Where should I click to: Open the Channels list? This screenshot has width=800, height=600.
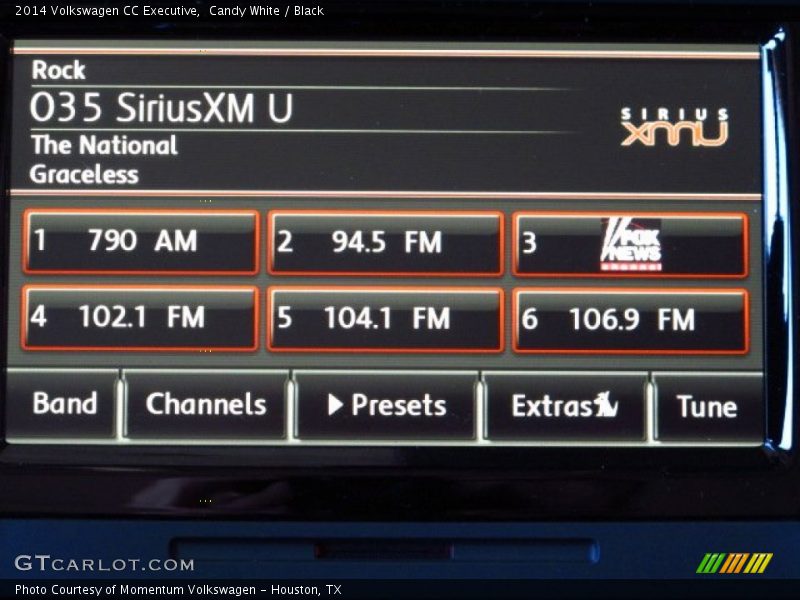(206, 405)
